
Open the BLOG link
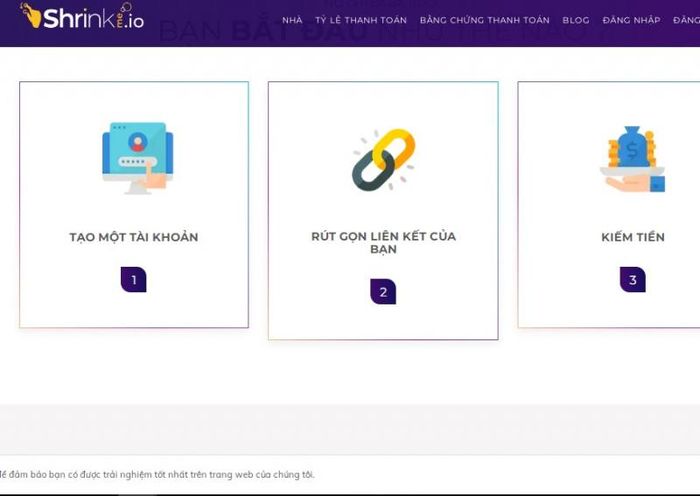[576, 20]
